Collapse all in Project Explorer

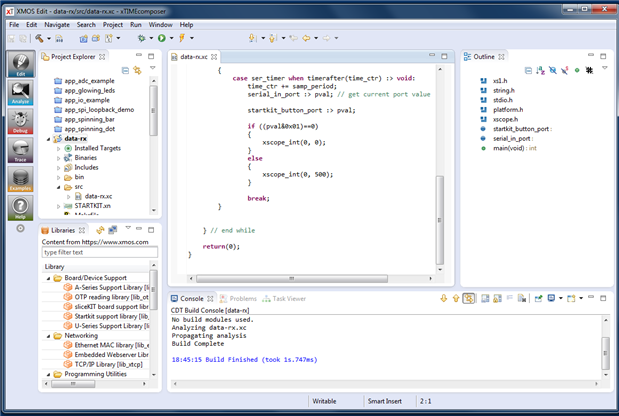tap(125, 70)
